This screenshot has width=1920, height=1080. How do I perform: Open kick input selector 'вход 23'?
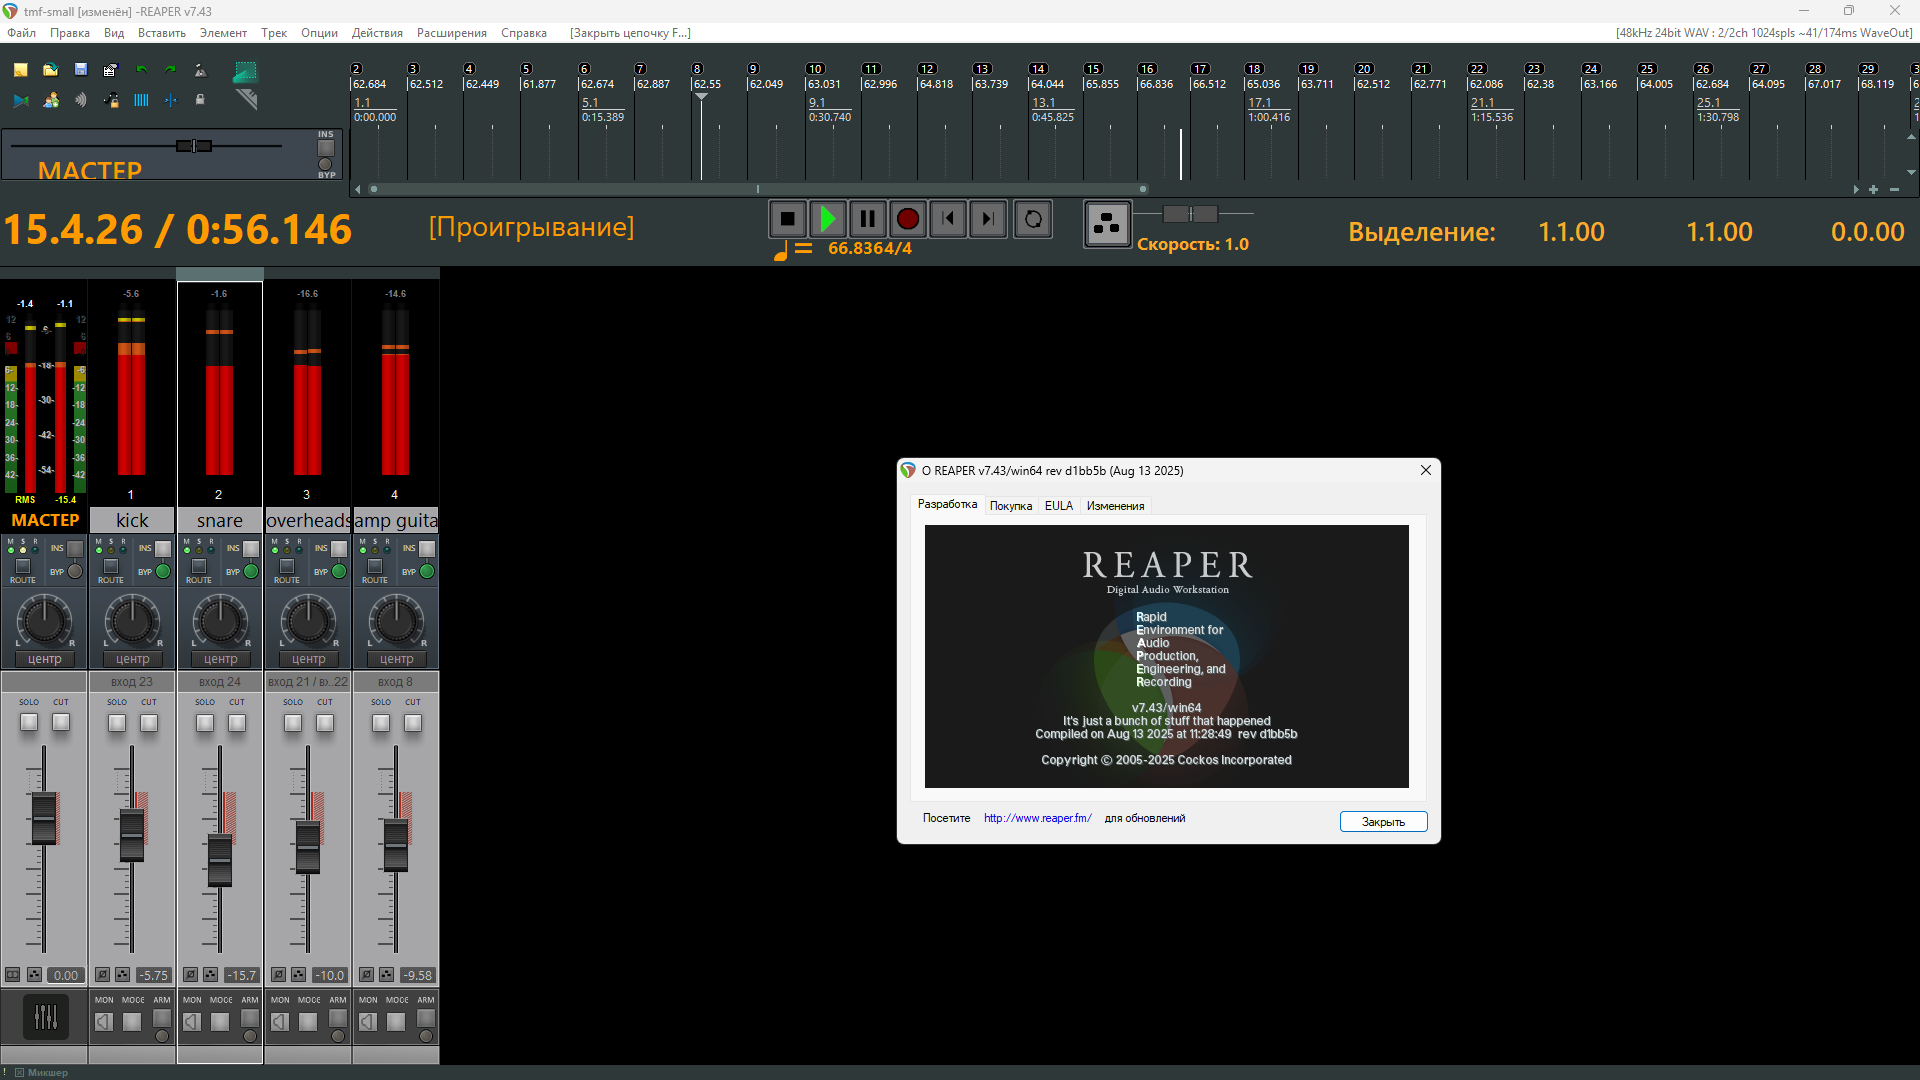click(x=132, y=682)
